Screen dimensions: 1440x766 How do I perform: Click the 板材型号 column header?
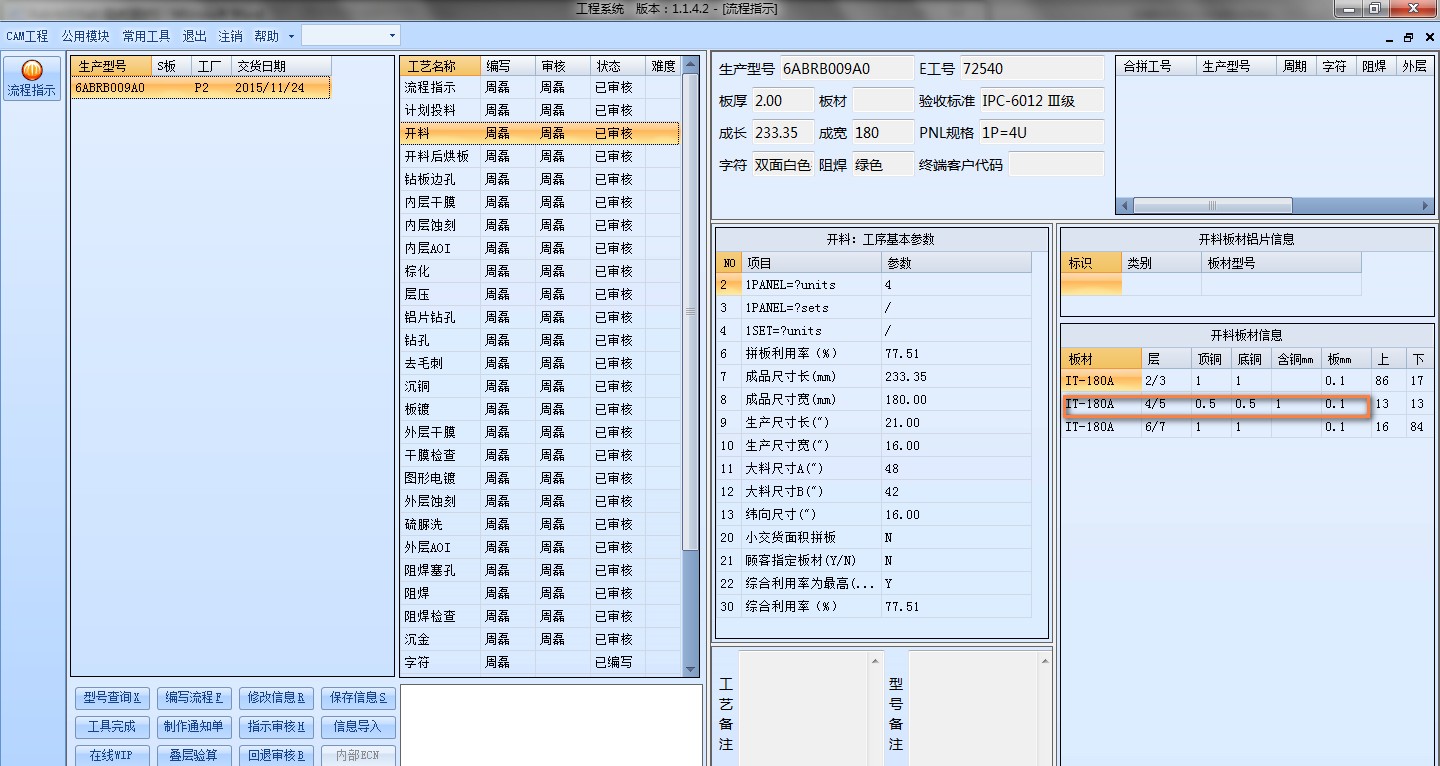(1281, 263)
